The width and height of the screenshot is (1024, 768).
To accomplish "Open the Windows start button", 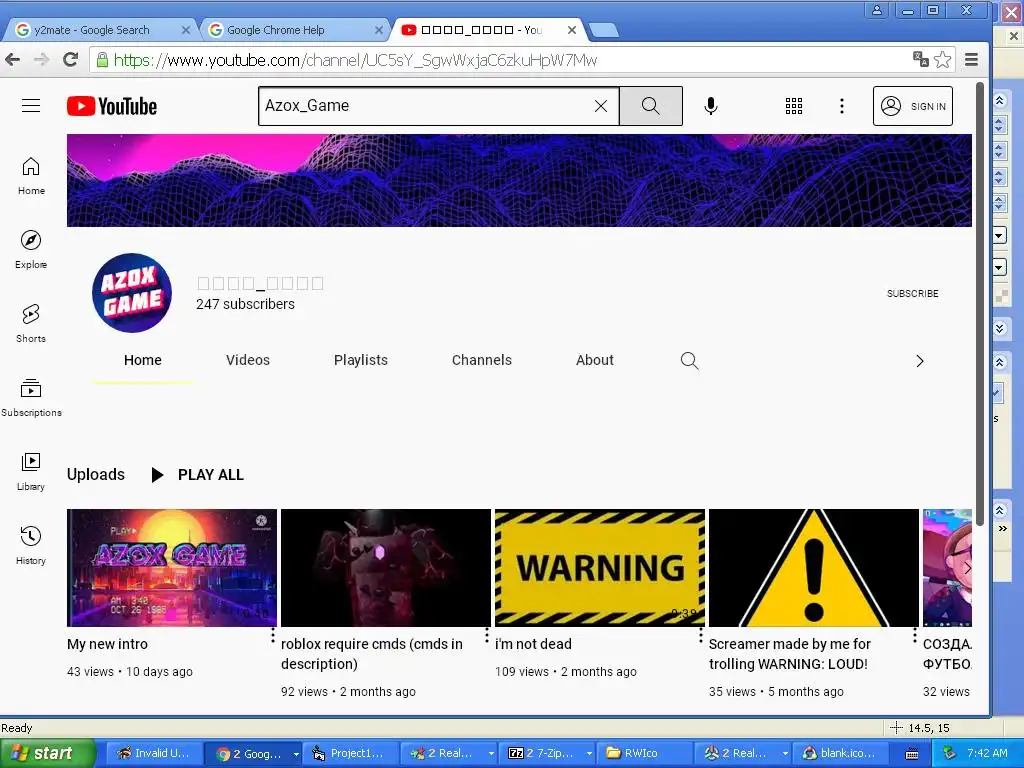I will coord(46,754).
